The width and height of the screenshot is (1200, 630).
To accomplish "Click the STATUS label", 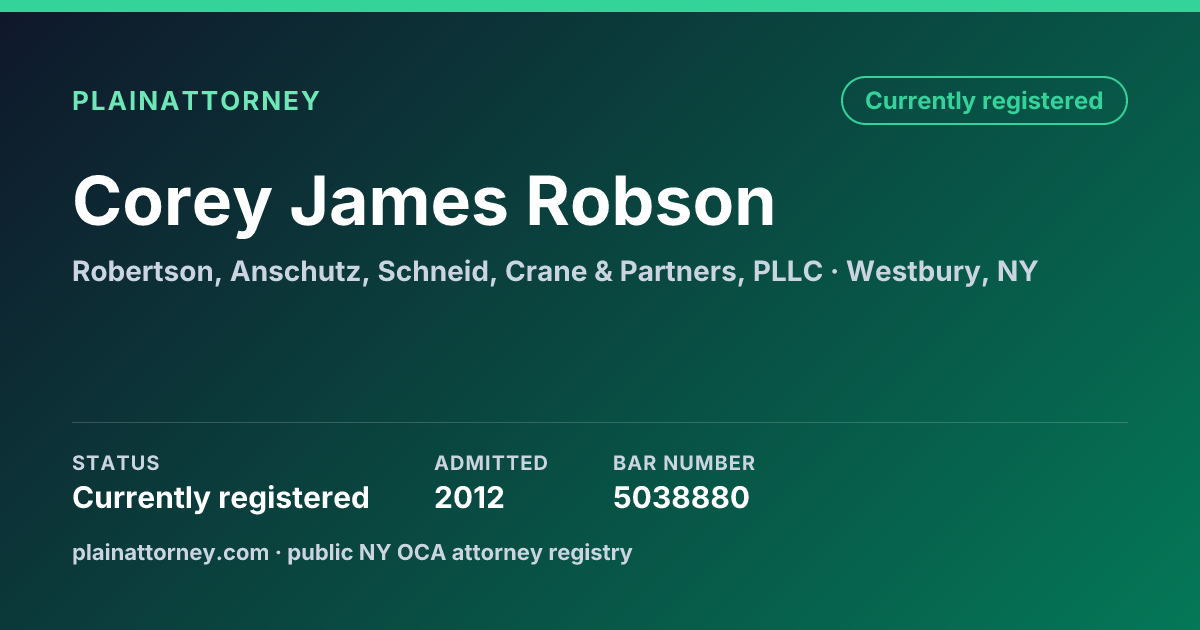I will (116, 463).
